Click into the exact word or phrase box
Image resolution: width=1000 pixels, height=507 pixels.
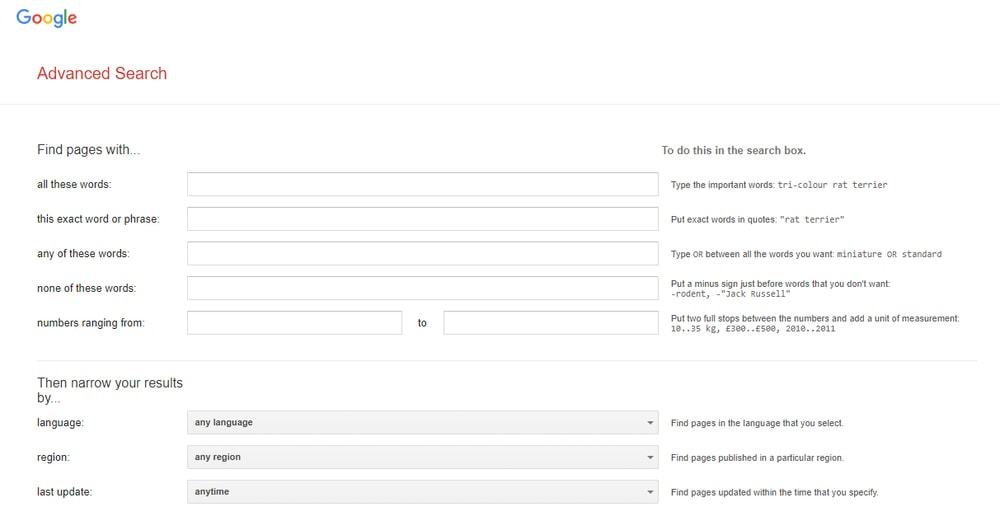click(422, 219)
